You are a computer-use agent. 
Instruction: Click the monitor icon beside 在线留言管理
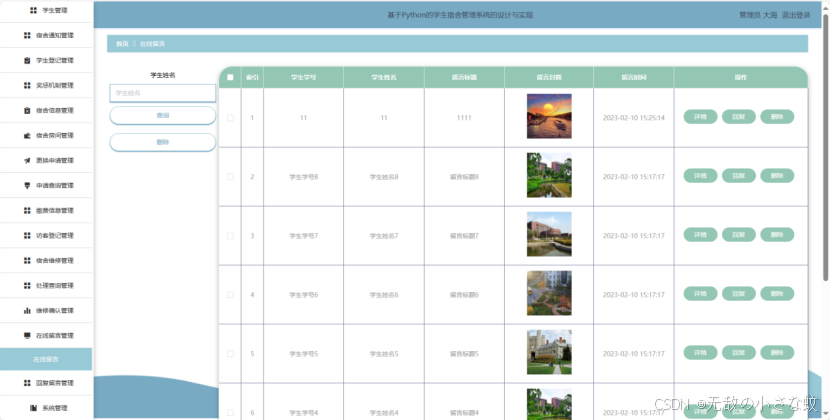click(27, 335)
